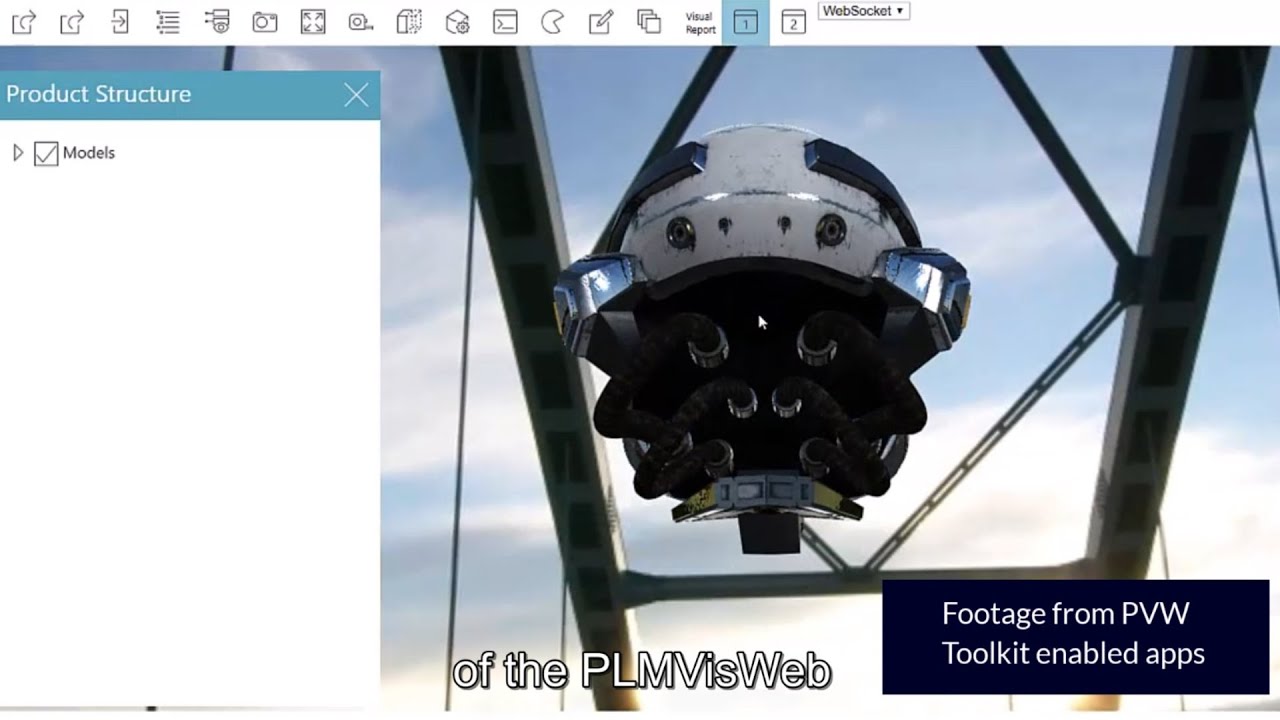This screenshot has height=720, width=1280.
Task: Click the structure tree with eye icon
Action: (217, 22)
